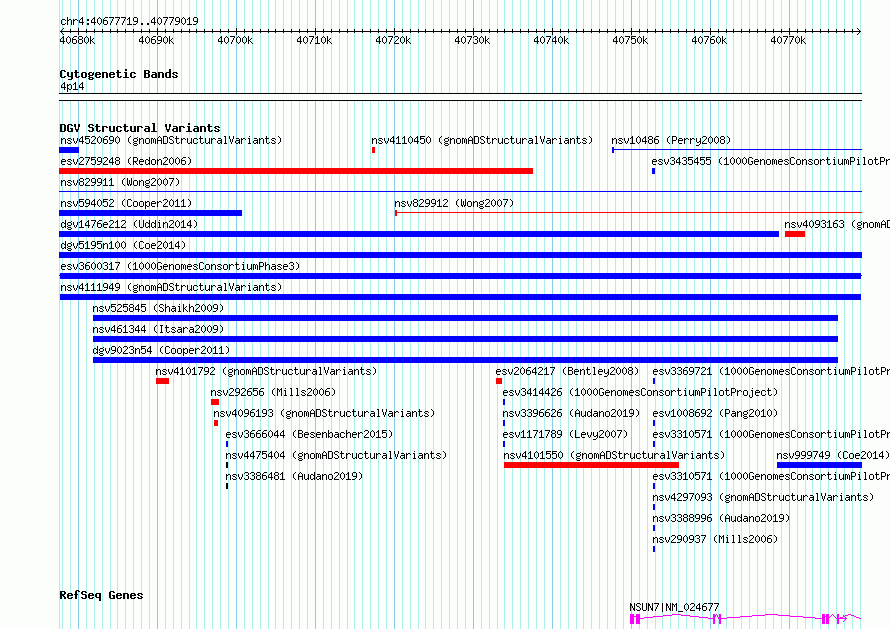Click the red bar under nsv4101792
This screenshot has width=890, height=629.
[162, 381]
